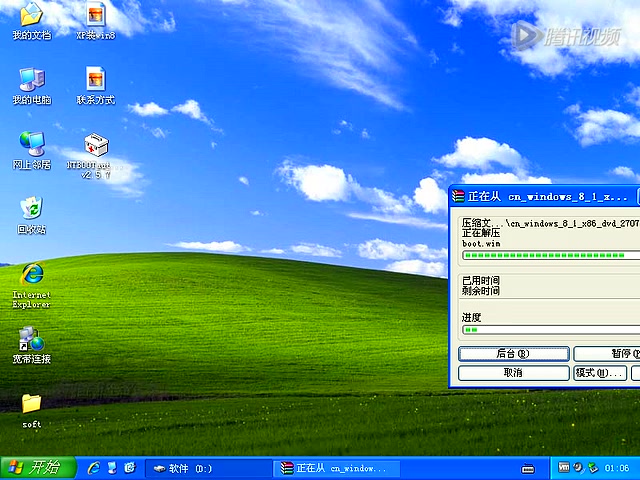640x480 pixels.
Task: Select the NTBOOTautofix v2.5.7 icon
Action: [x=96, y=156]
